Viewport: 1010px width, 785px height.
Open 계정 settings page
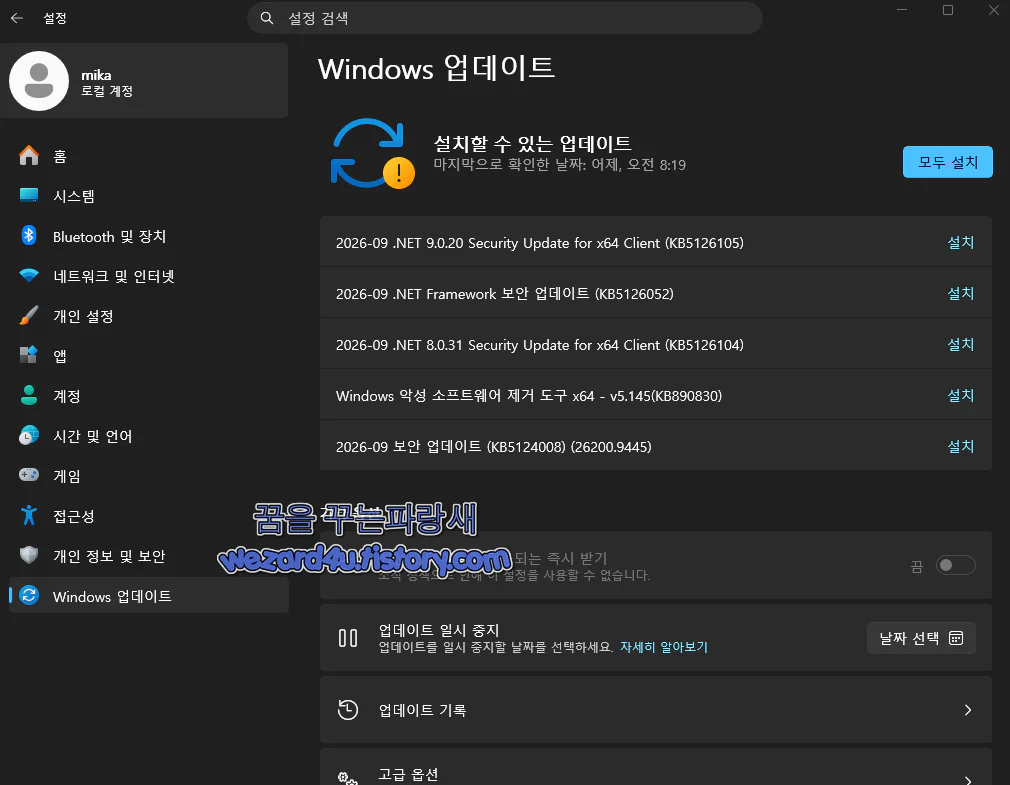click(149, 396)
